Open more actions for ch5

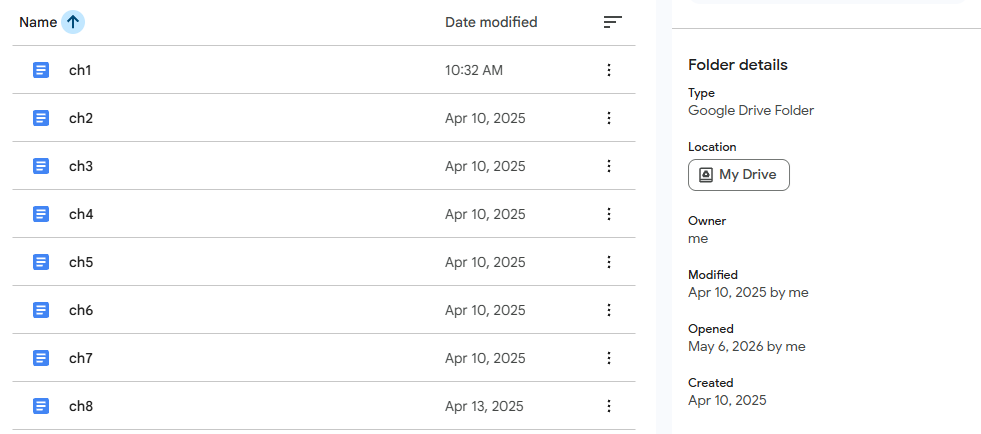(x=609, y=262)
